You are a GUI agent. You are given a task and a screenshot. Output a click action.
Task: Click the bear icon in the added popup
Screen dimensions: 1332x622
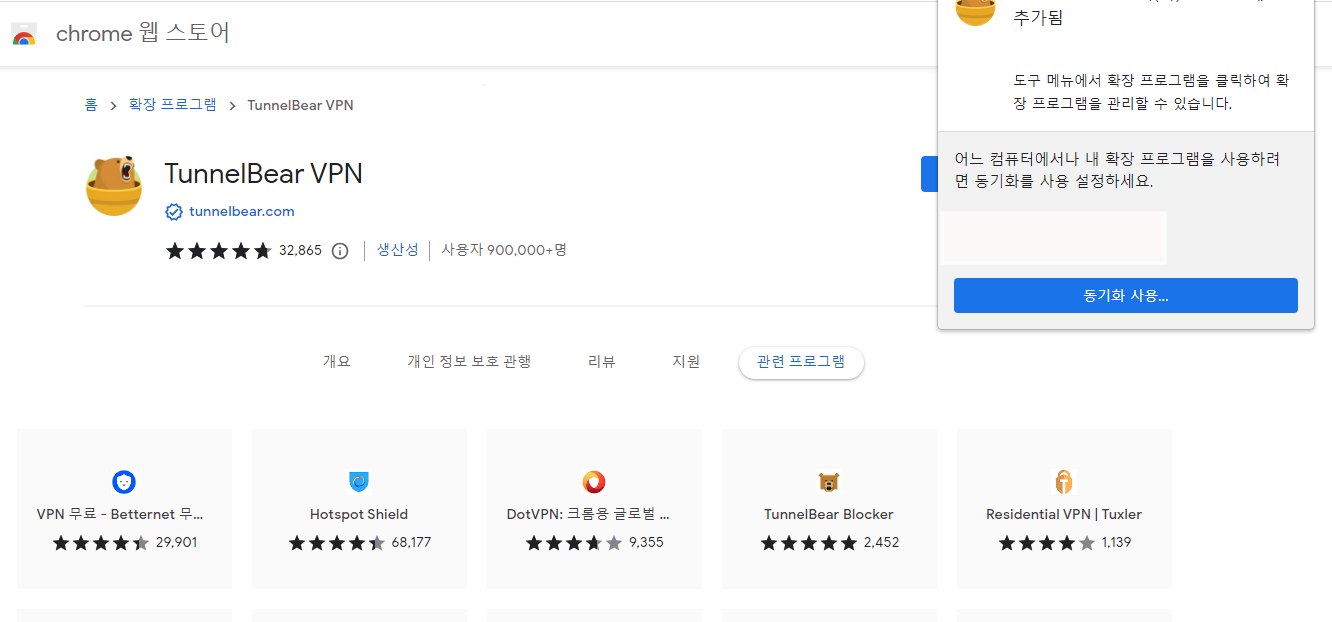pyautogui.click(x=976, y=12)
